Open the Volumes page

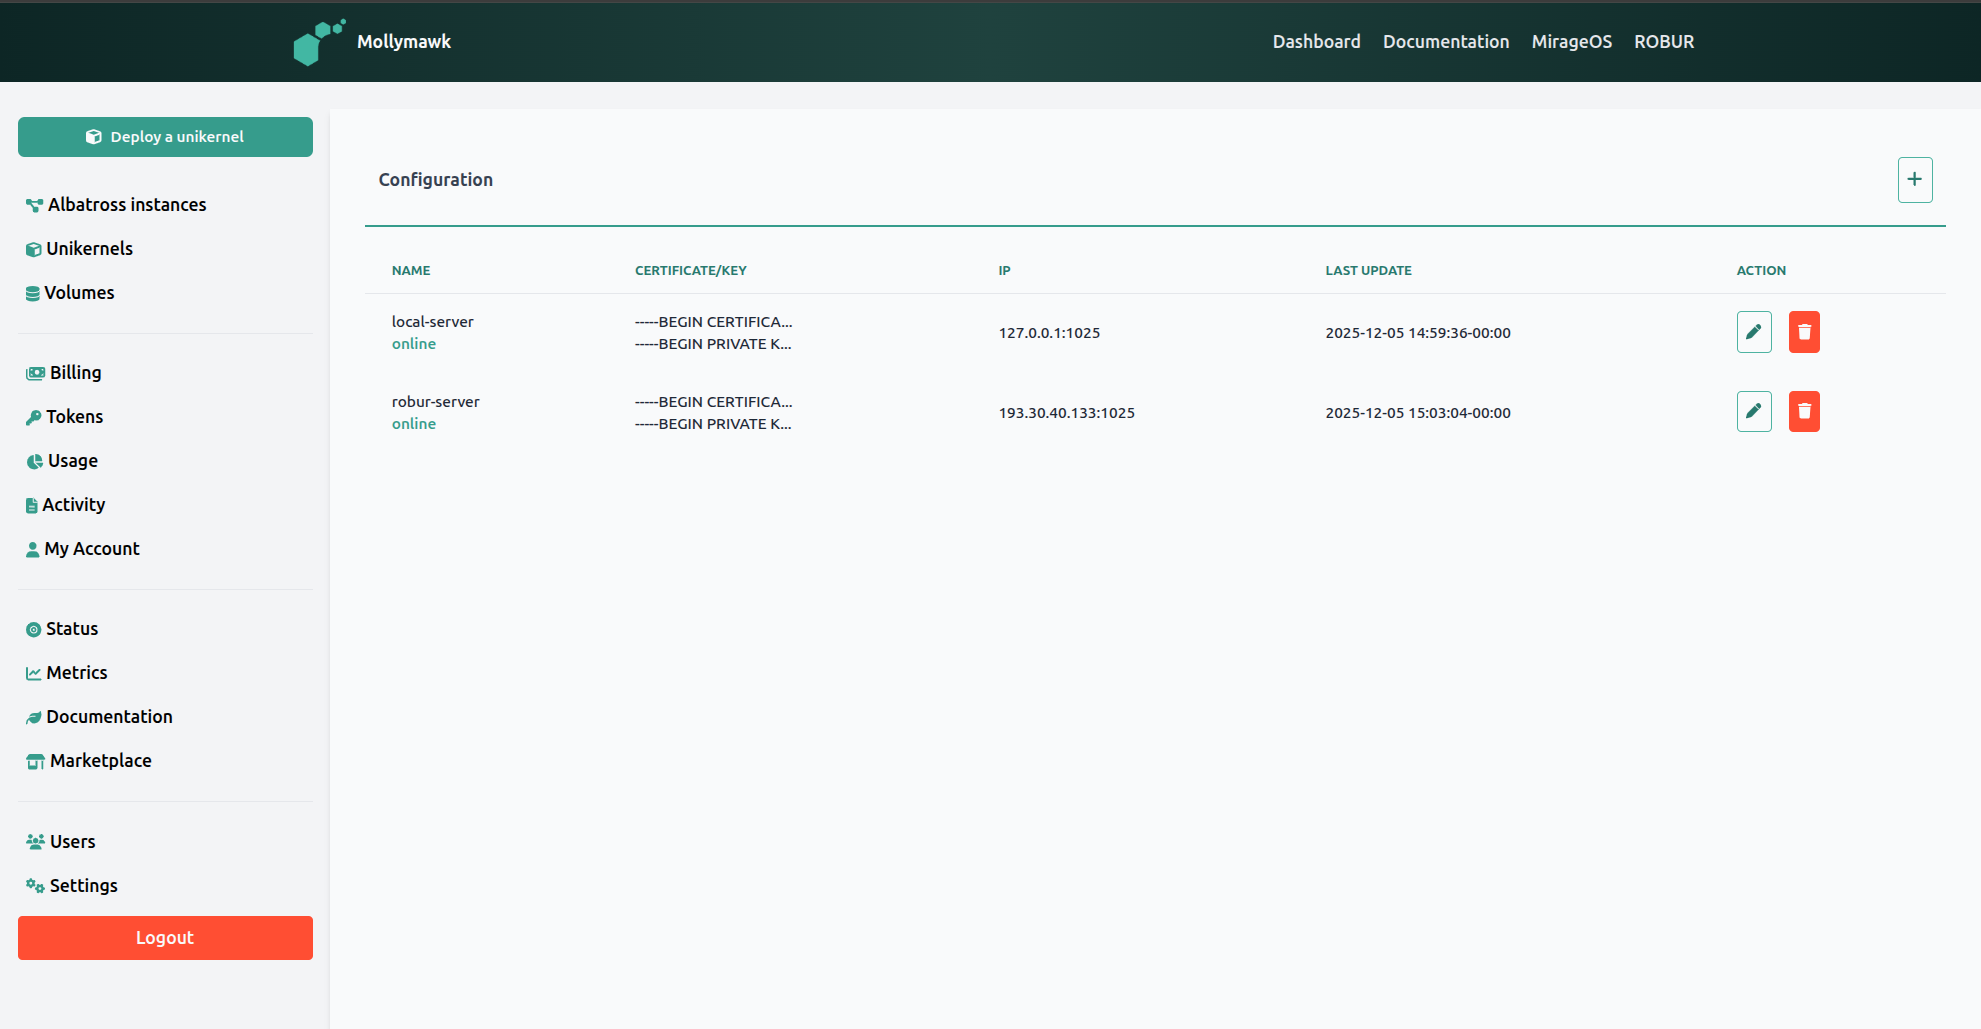[79, 293]
